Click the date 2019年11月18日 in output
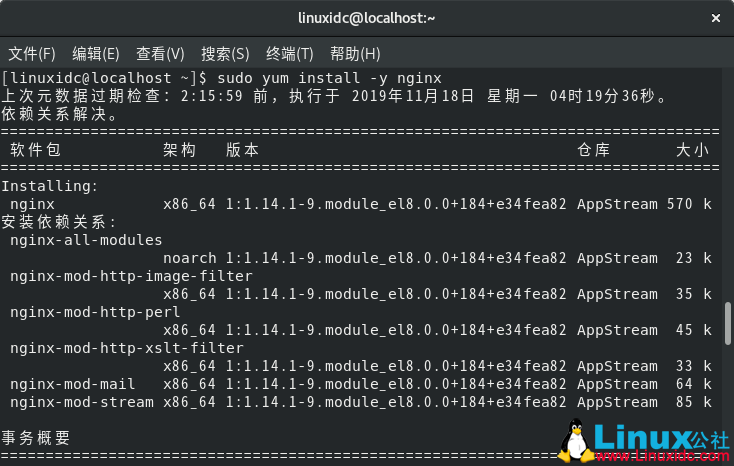This screenshot has height=466, width=734. coord(412,96)
